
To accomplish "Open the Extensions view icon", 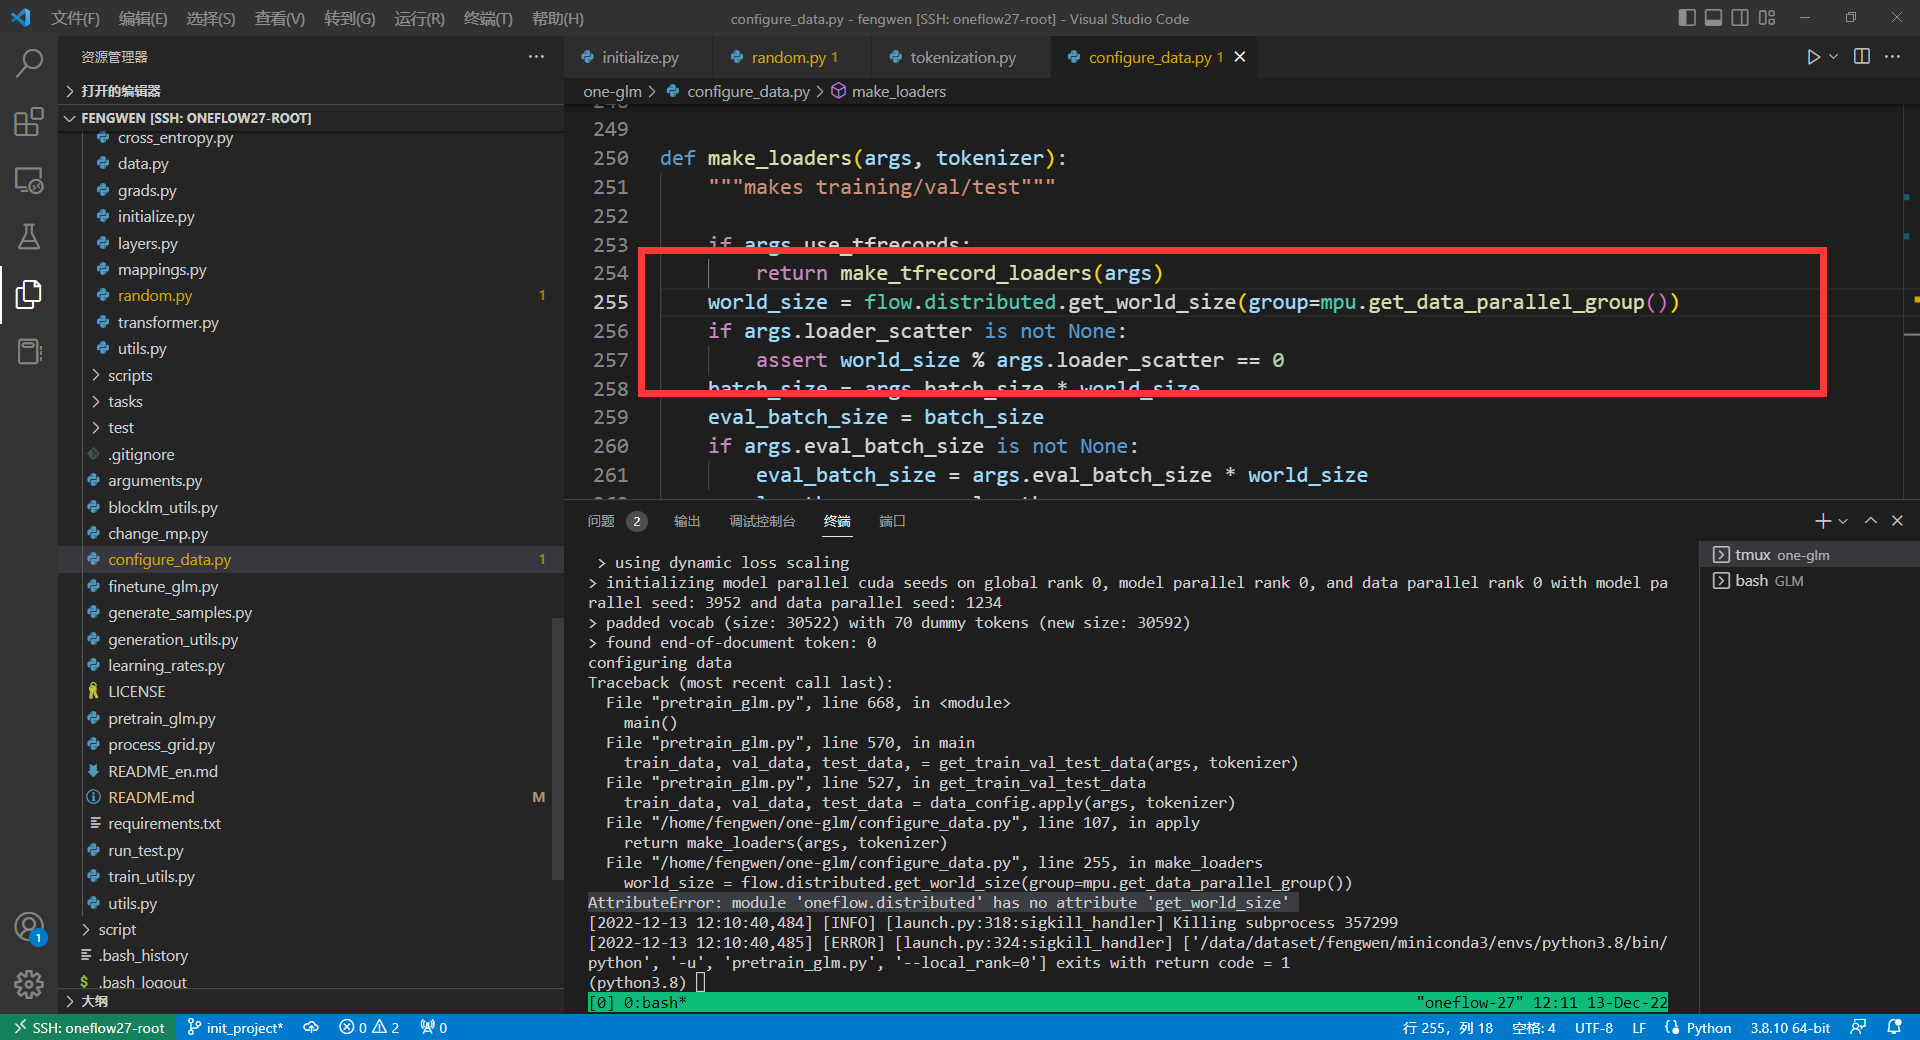I will [29, 122].
